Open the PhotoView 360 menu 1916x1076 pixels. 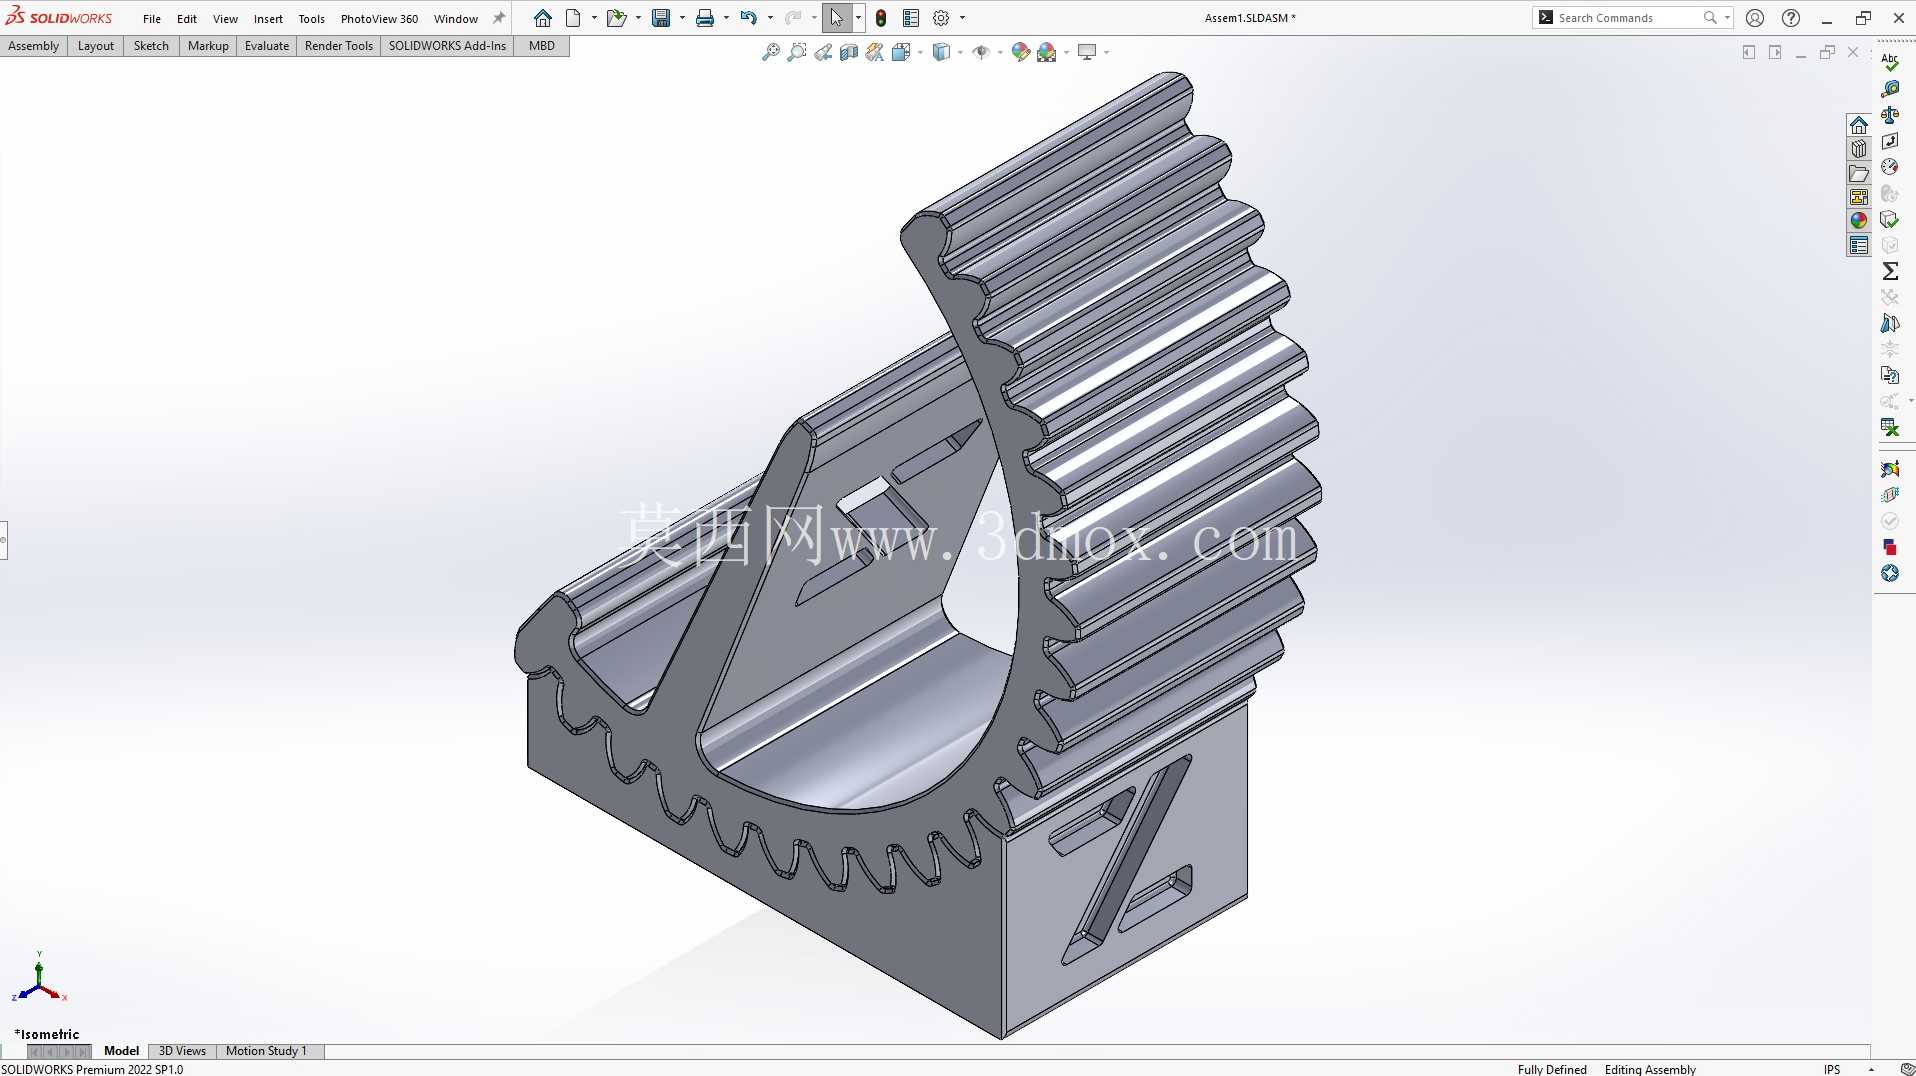coord(379,19)
